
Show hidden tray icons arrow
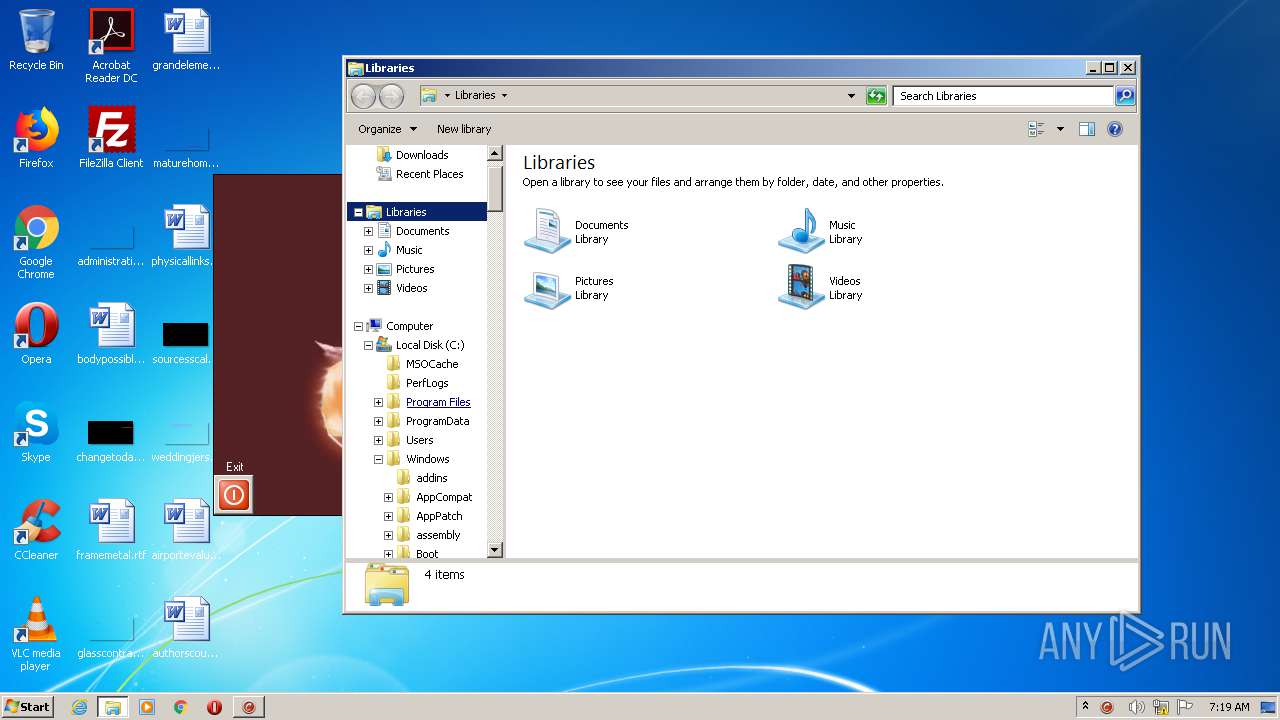[x=1085, y=706]
